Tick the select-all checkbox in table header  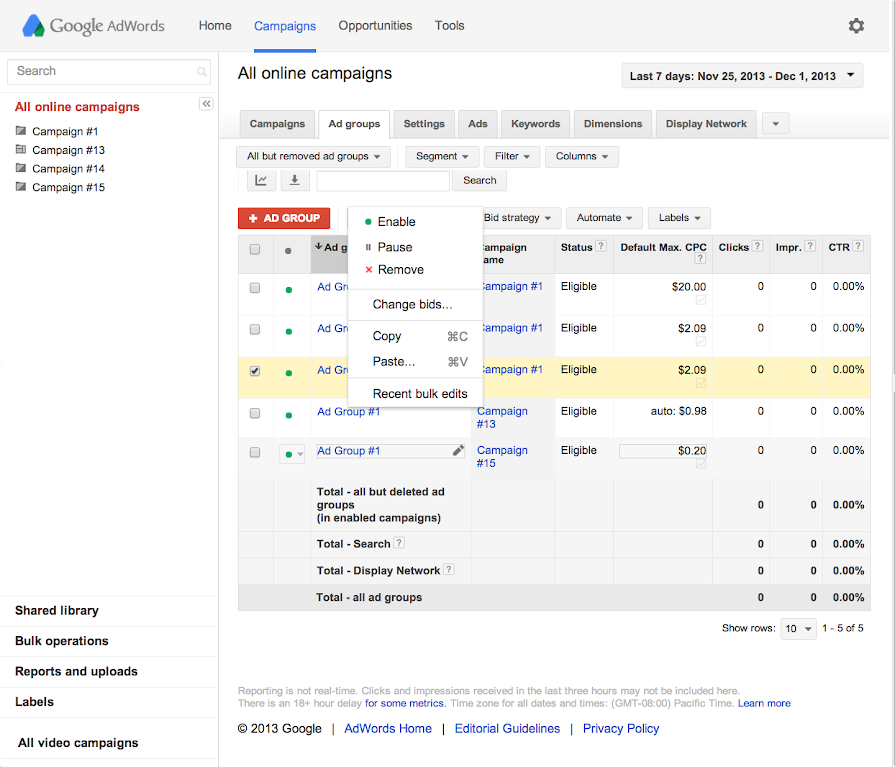coord(255,250)
